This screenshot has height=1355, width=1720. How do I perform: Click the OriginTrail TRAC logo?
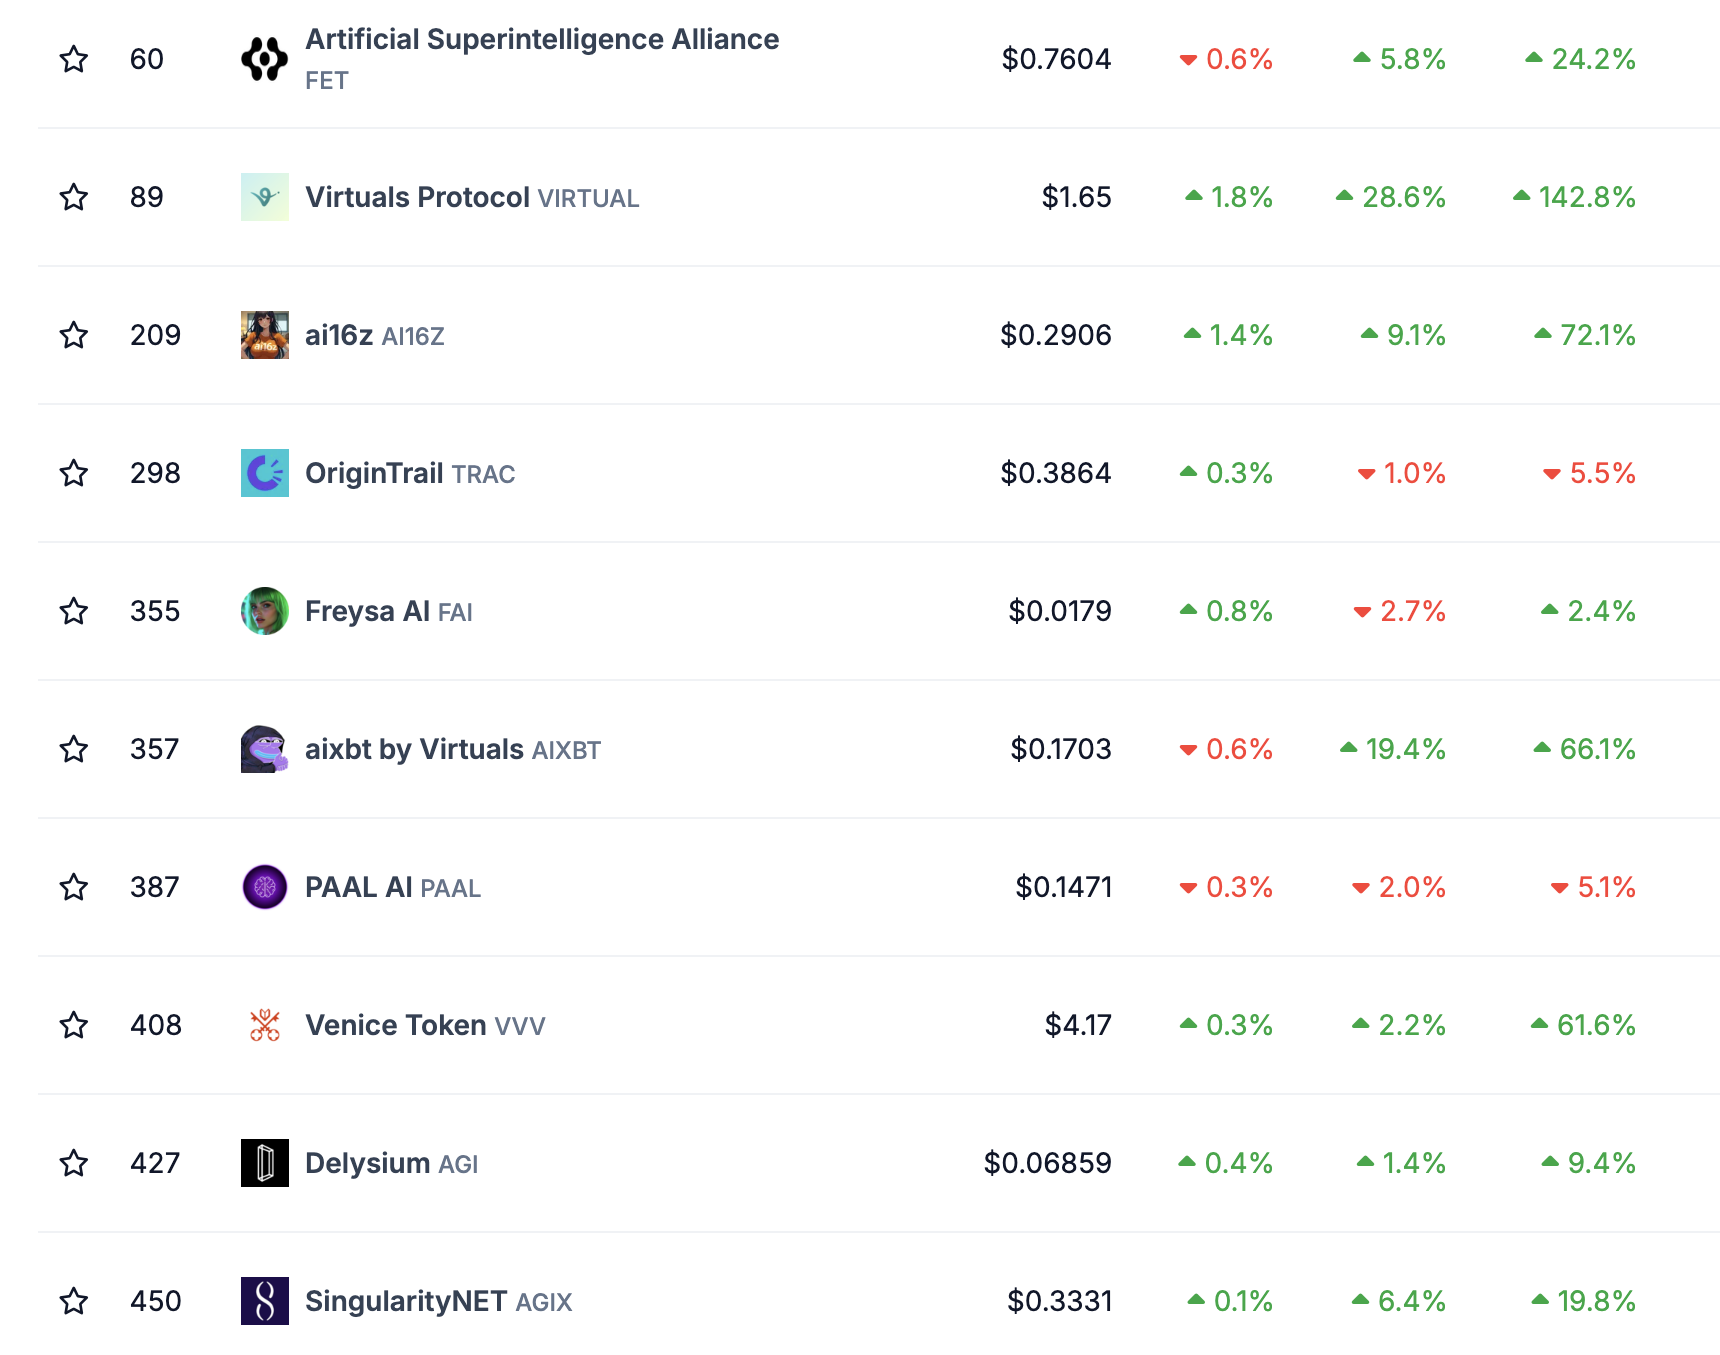(x=264, y=473)
